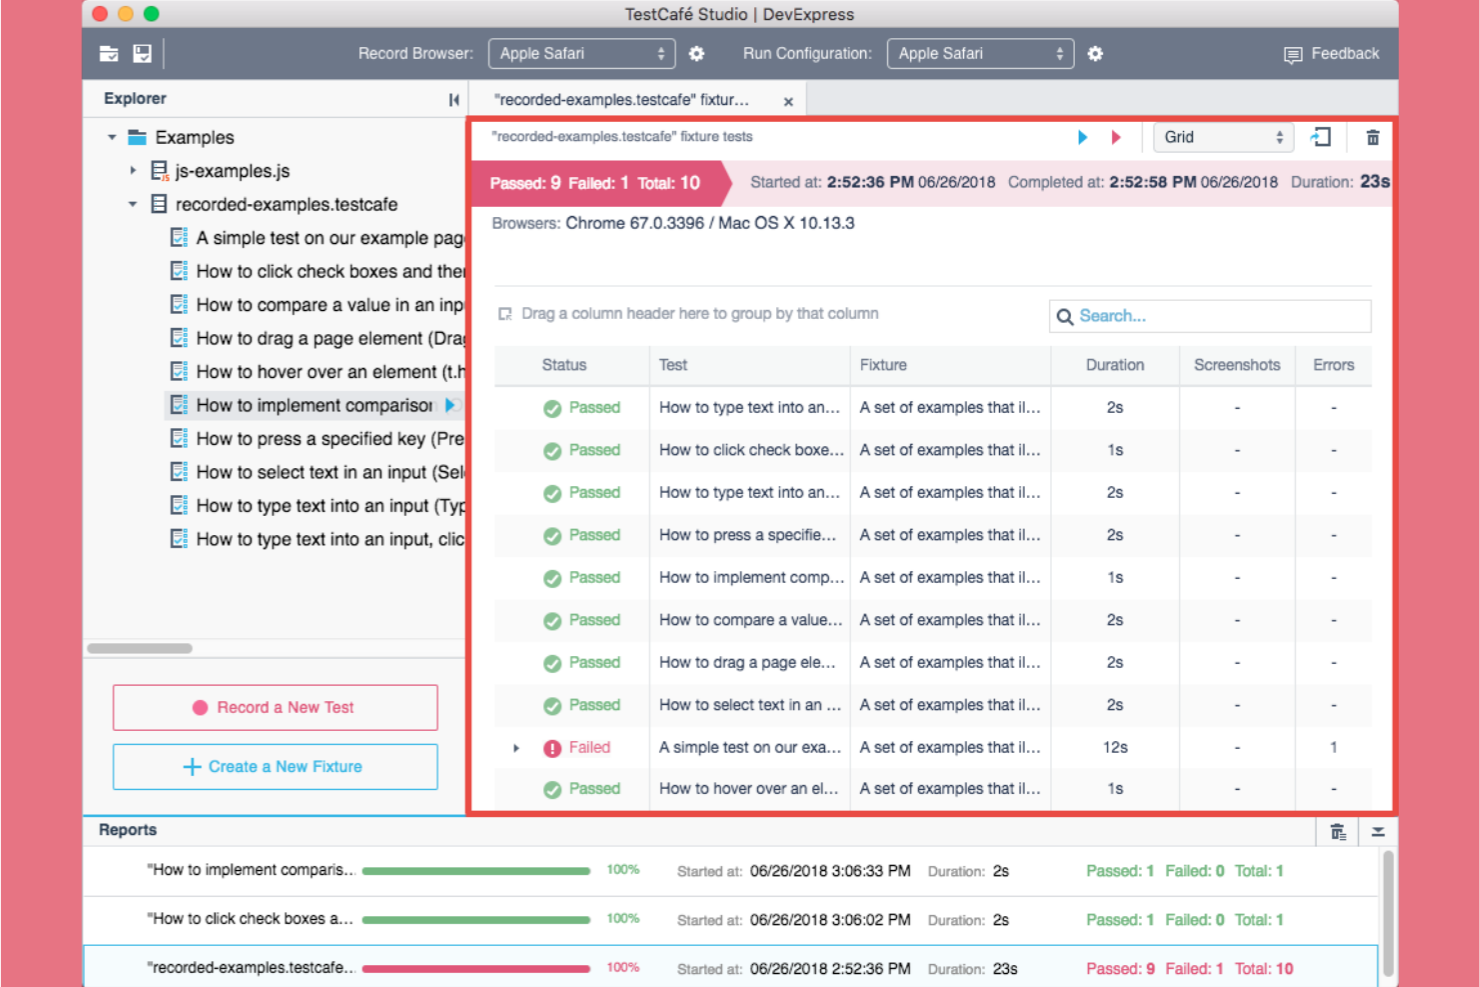Click the Reports panel delete-all icon

(1338, 832)
